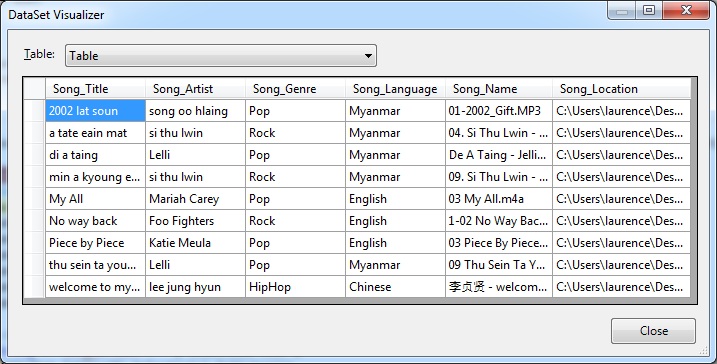Click the 'Katie Meula' artist cell

pos(195,242)
